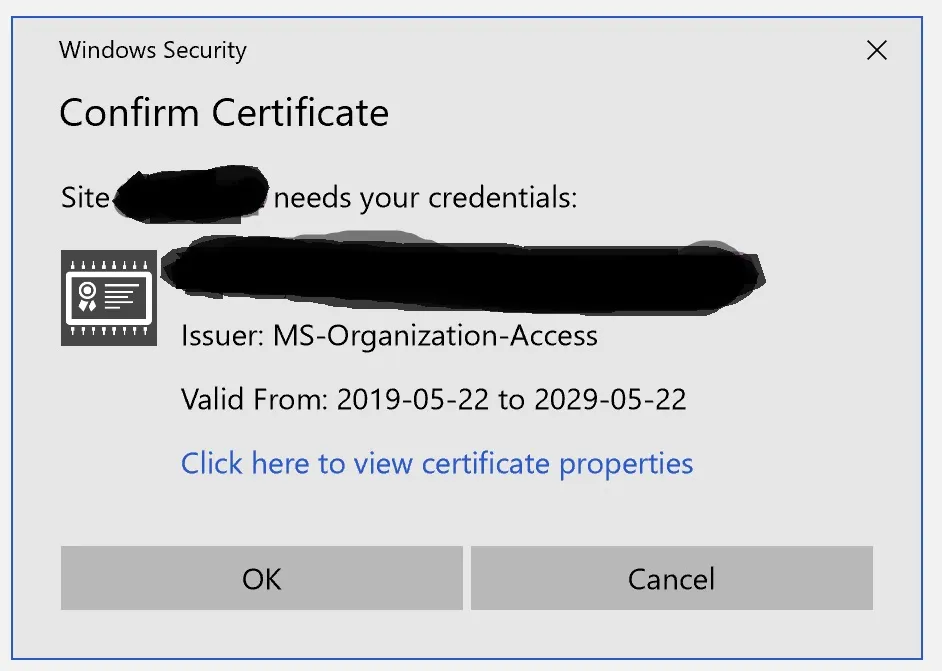The height and width of the screenshot is (671, 942).
Task: Click the 2019-05-22 start date
Action: [x=413, y=400]
